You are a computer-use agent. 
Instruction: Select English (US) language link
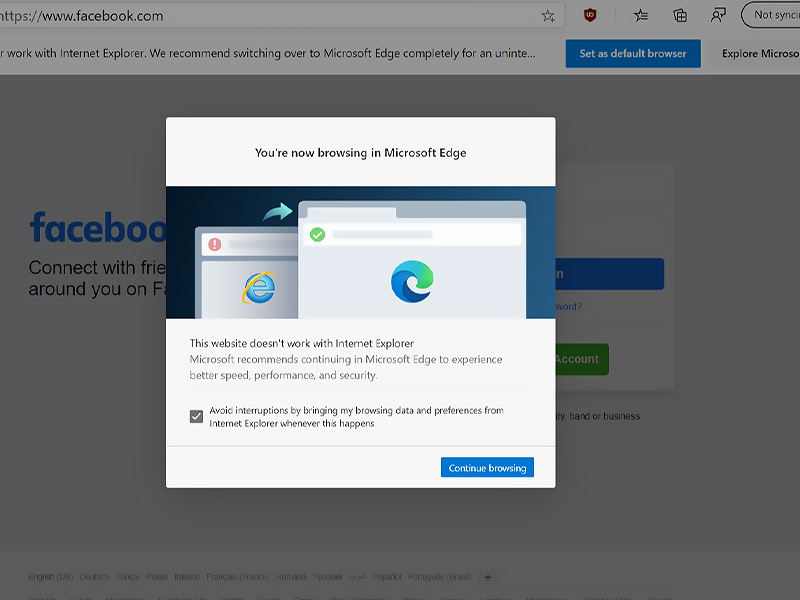pos(51,577)
